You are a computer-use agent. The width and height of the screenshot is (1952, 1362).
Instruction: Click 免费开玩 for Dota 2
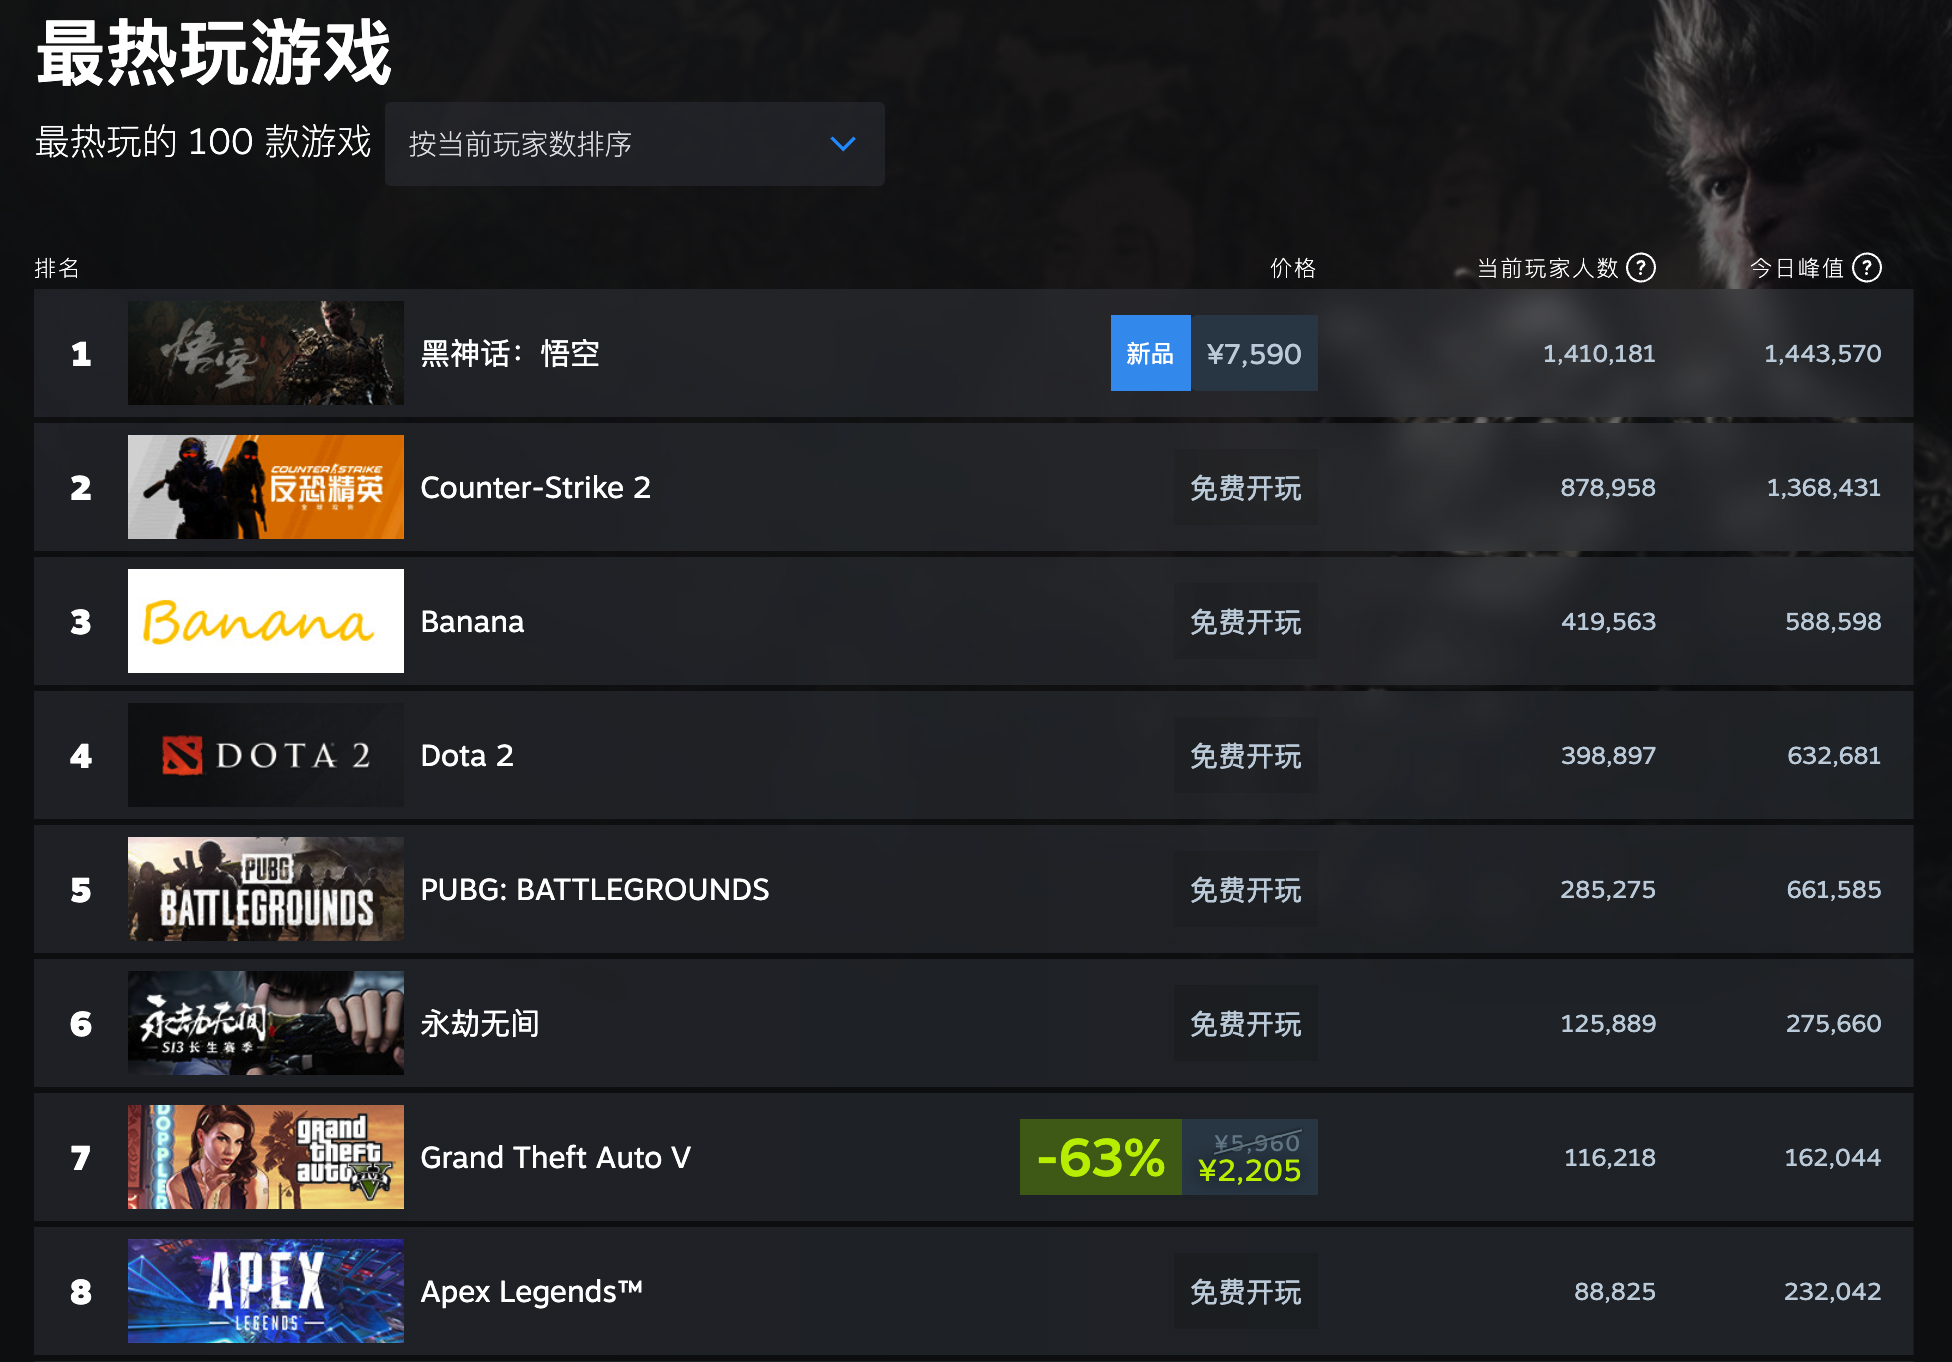[1245, 755]
